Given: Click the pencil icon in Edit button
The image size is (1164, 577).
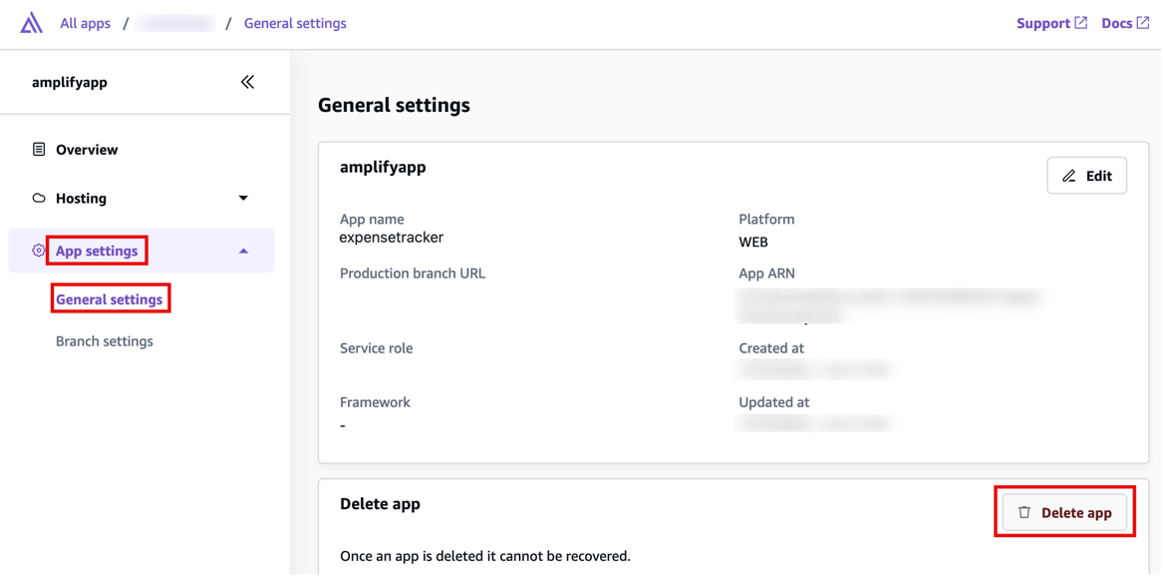Looking at the screenshot, I should 1069,176.
